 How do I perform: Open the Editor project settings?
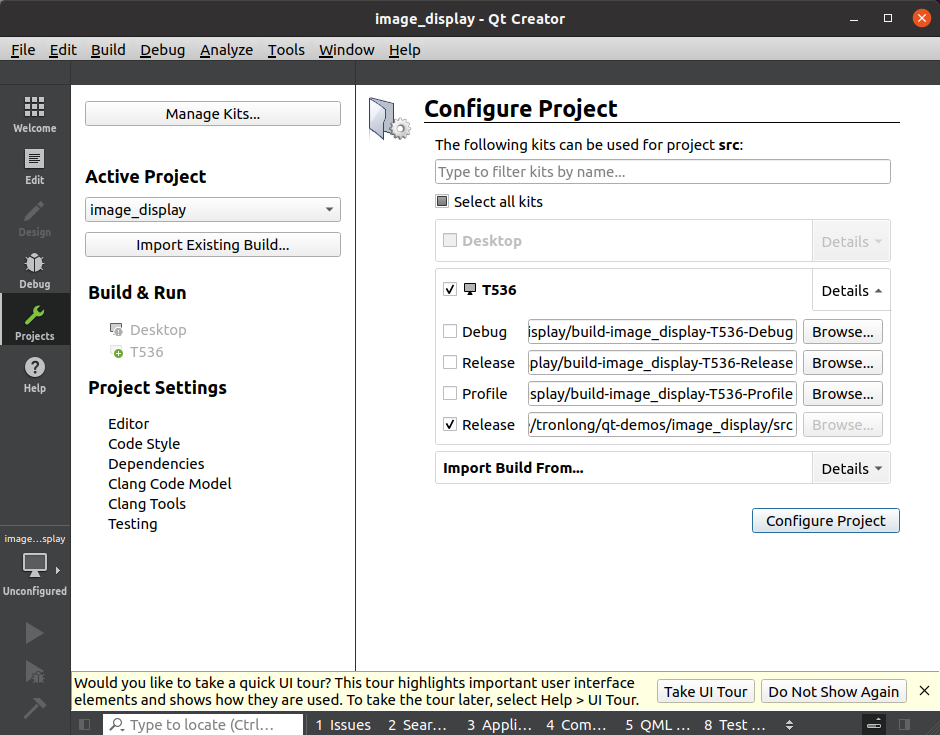pos(128,424)
